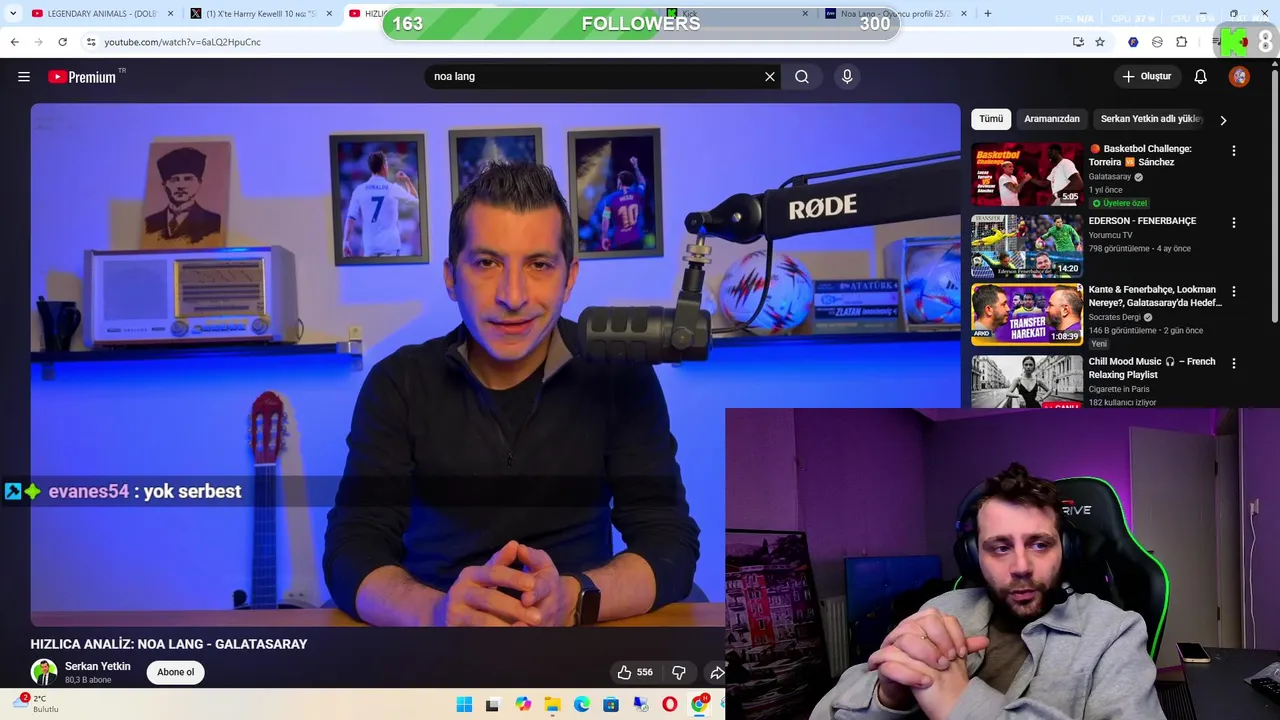Open a new browser tab
The width and height of the screenshot is (1280, 720).
tap(988, 14)
